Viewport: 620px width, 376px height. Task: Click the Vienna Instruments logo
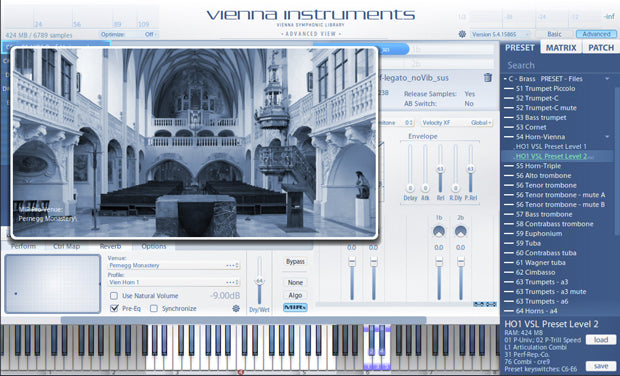[x=310, y=15]
